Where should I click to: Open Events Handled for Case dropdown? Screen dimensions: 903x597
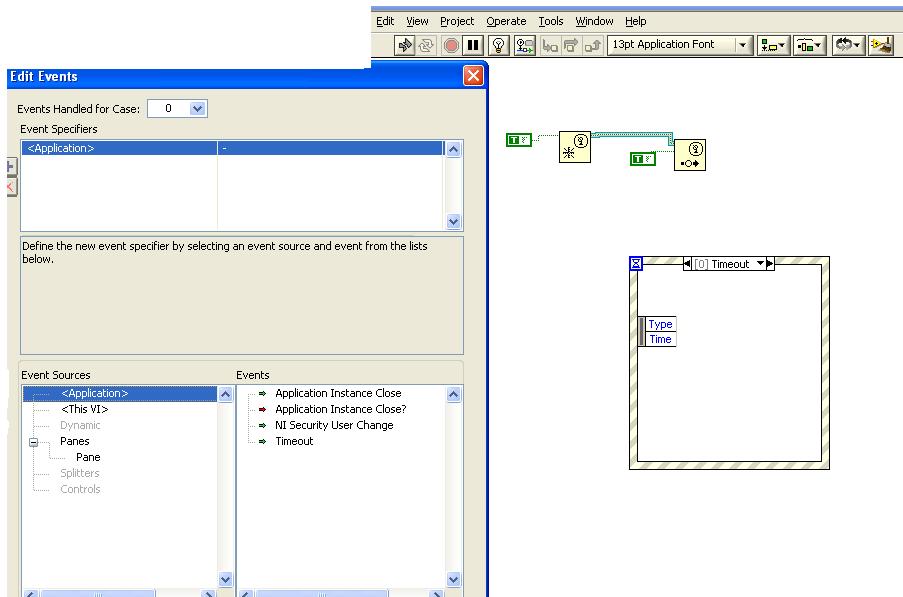click(x=198, y=108)
